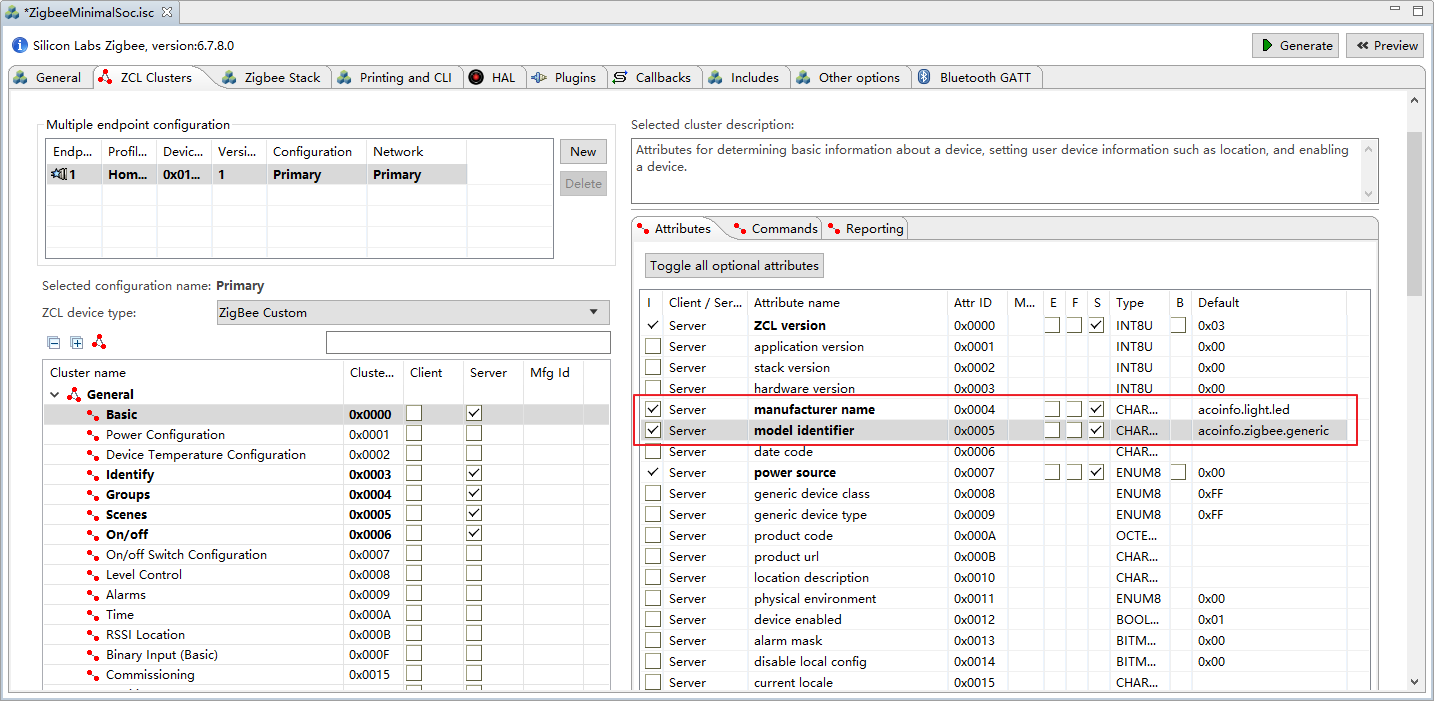The width and height of the screenshot is (1434, 701).
Task: Uncheck the manufacturer name attribute checkbox
Action: pos(653,409)
